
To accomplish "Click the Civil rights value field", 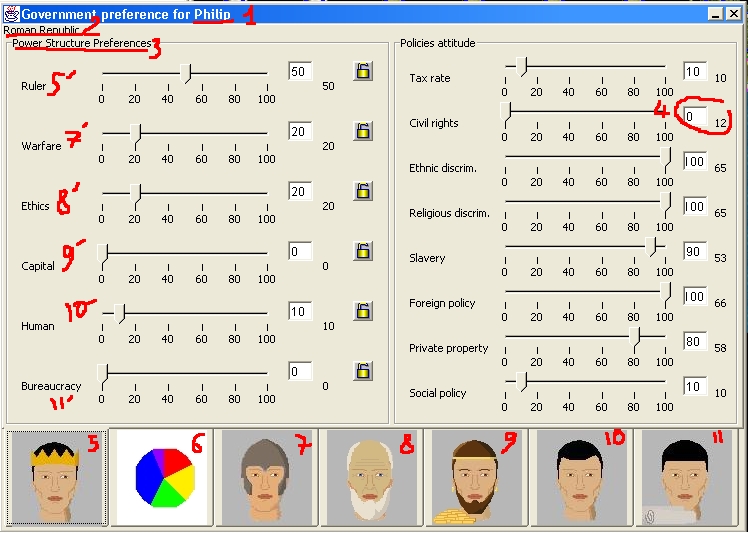I will click(x=695, y=117).
